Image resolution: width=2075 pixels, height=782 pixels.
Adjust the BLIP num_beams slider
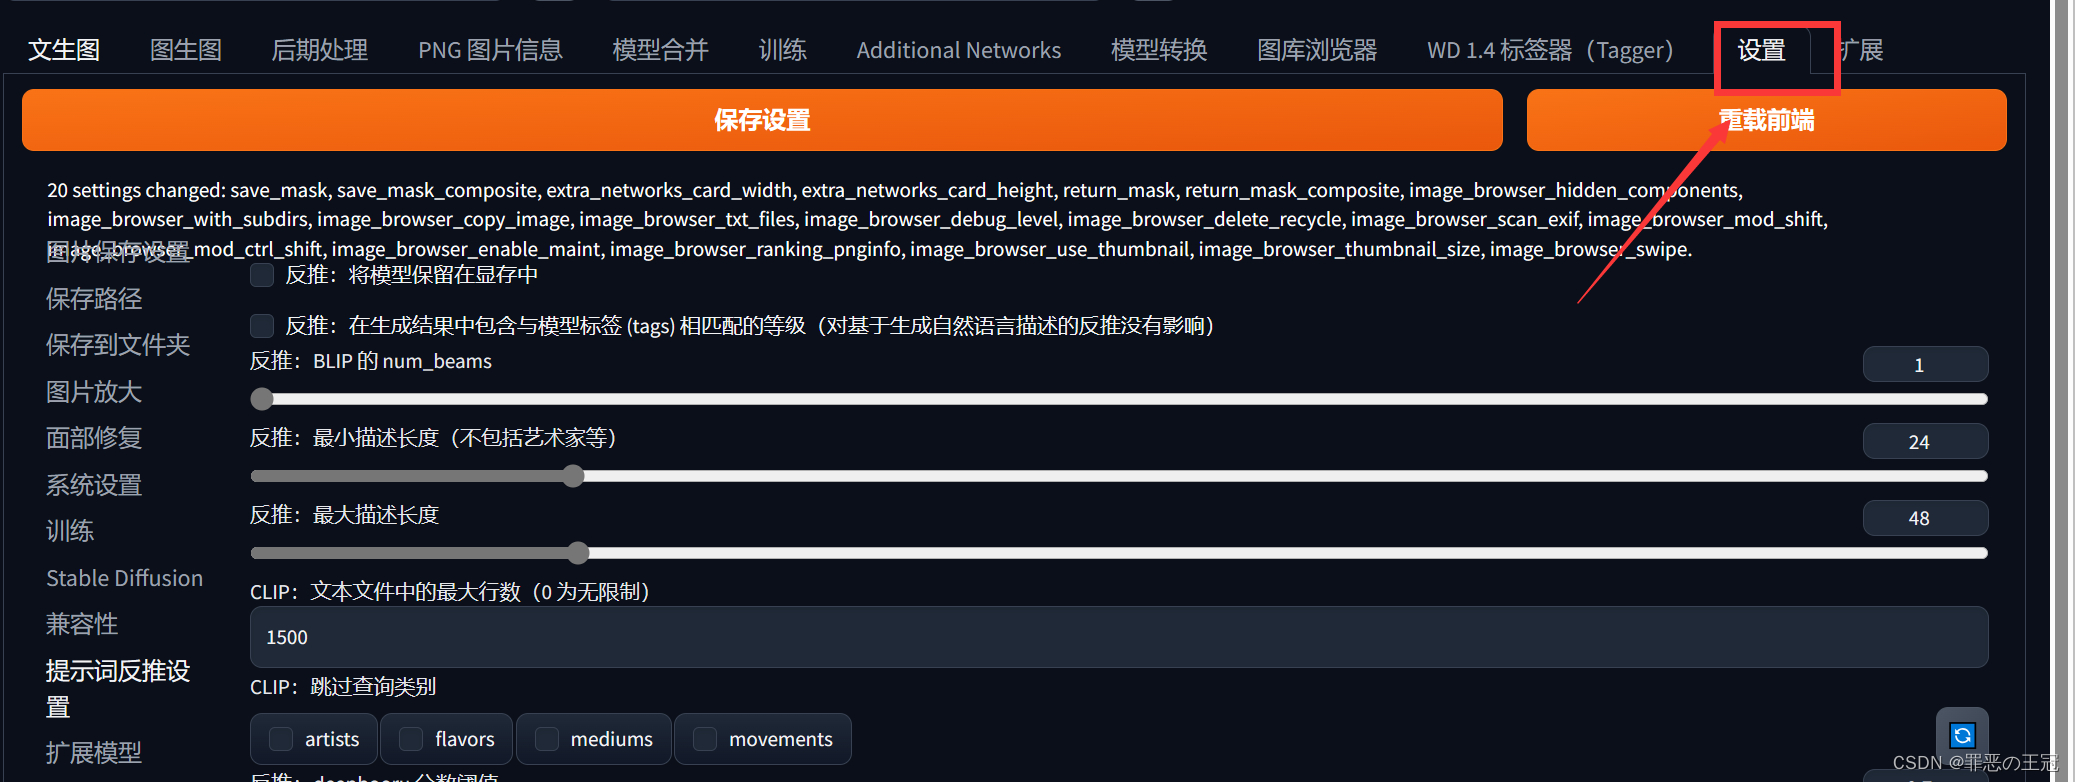[1119, 399]
